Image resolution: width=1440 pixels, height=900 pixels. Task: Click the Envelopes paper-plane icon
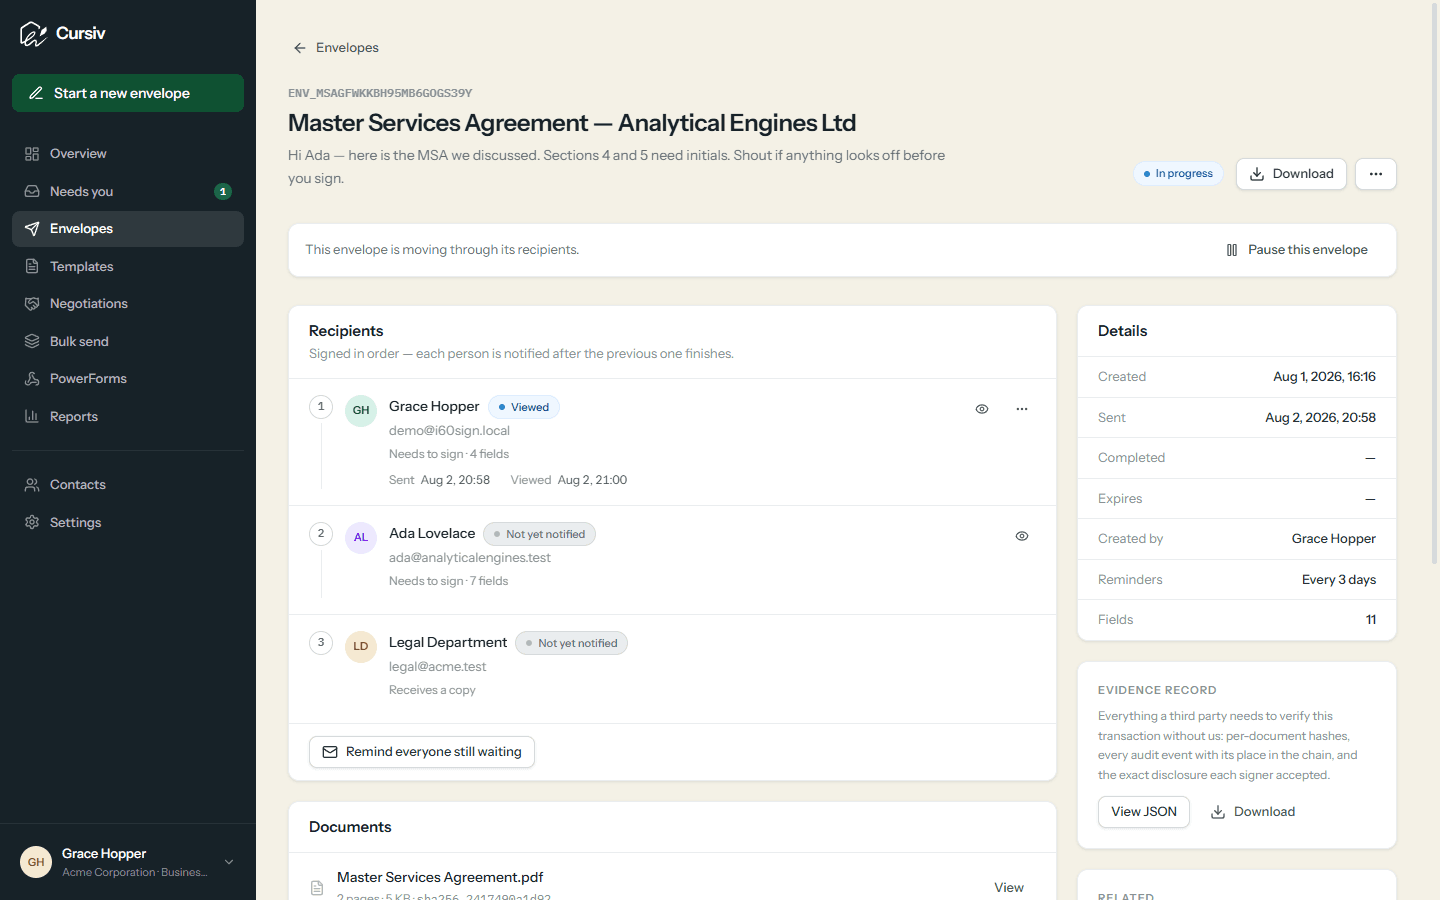(x=32, y=229)
